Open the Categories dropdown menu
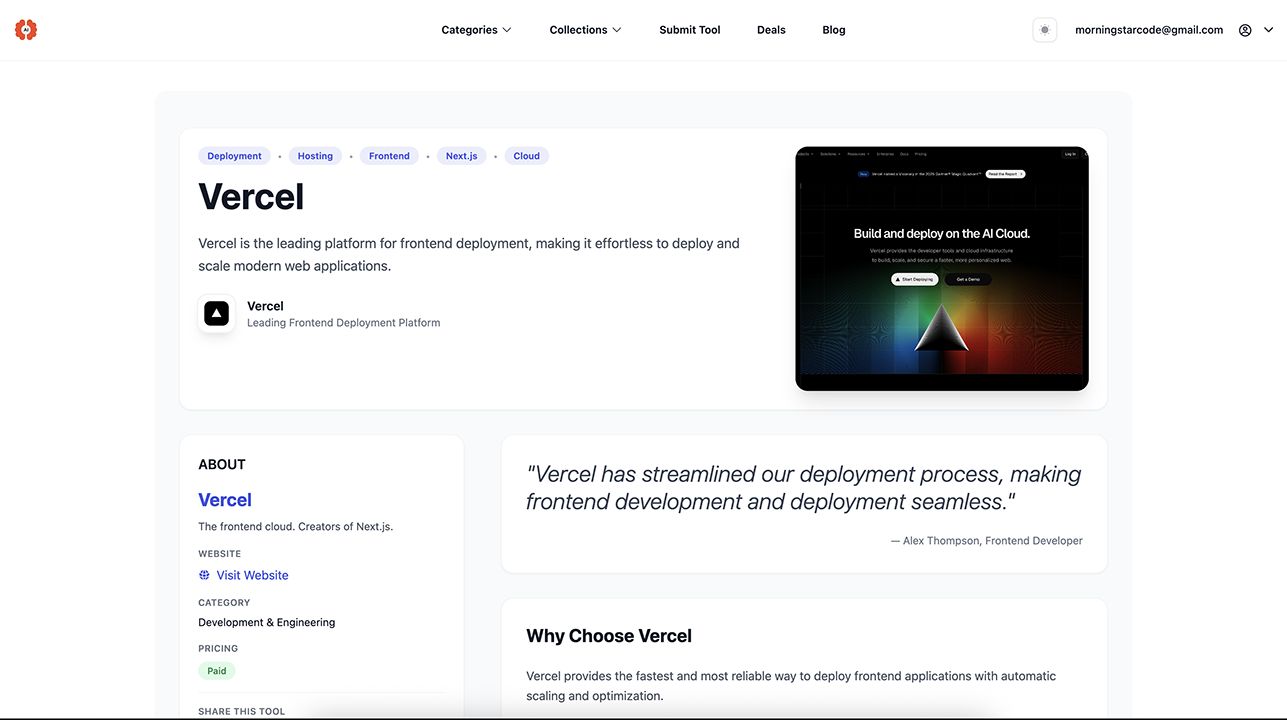This screenshot has height=720, width=1287. tap(476, 30)
